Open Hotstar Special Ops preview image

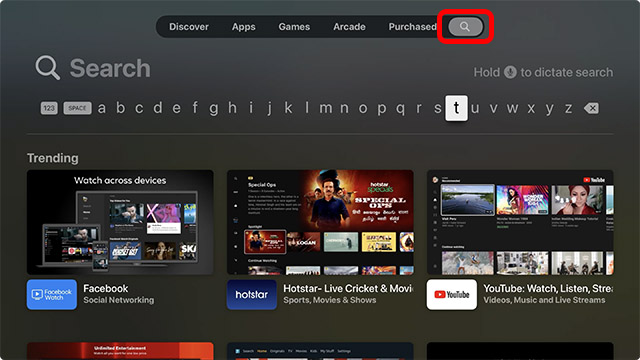320,222
